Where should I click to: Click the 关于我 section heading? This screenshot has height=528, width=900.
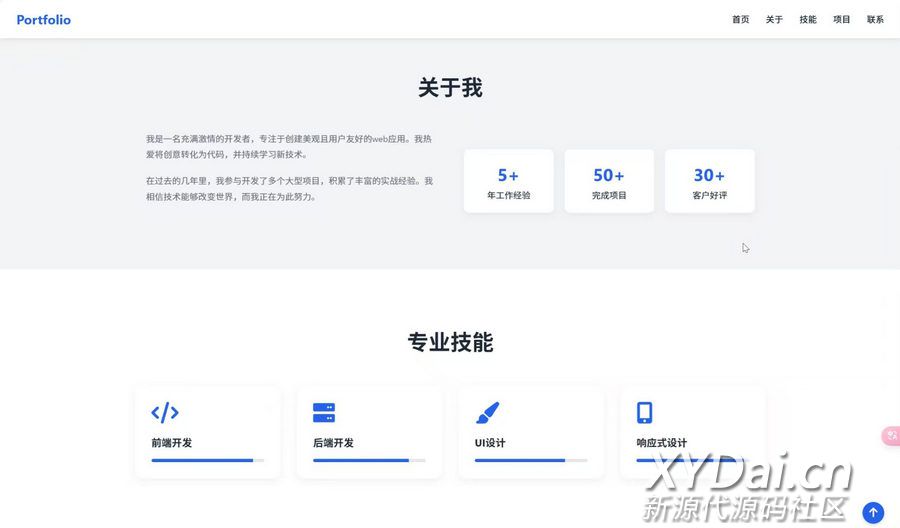tap(450, 88)
